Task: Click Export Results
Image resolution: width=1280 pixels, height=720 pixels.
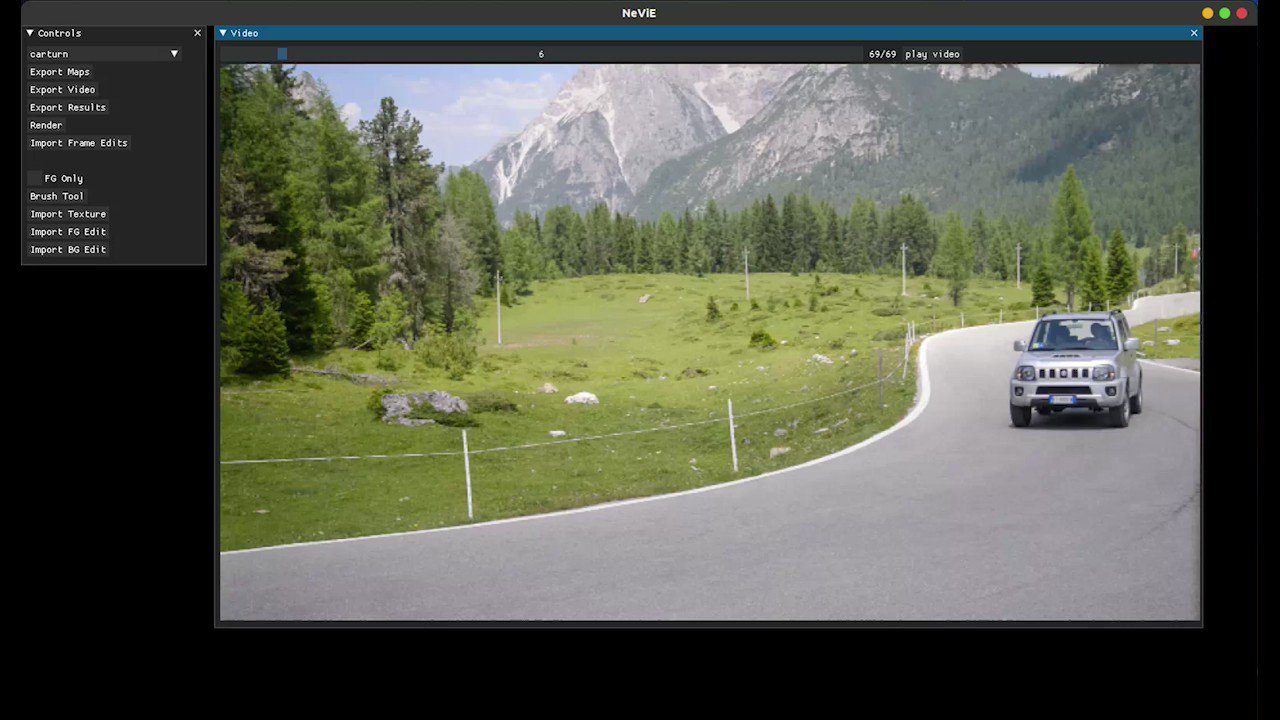Action: click(67, 107)
